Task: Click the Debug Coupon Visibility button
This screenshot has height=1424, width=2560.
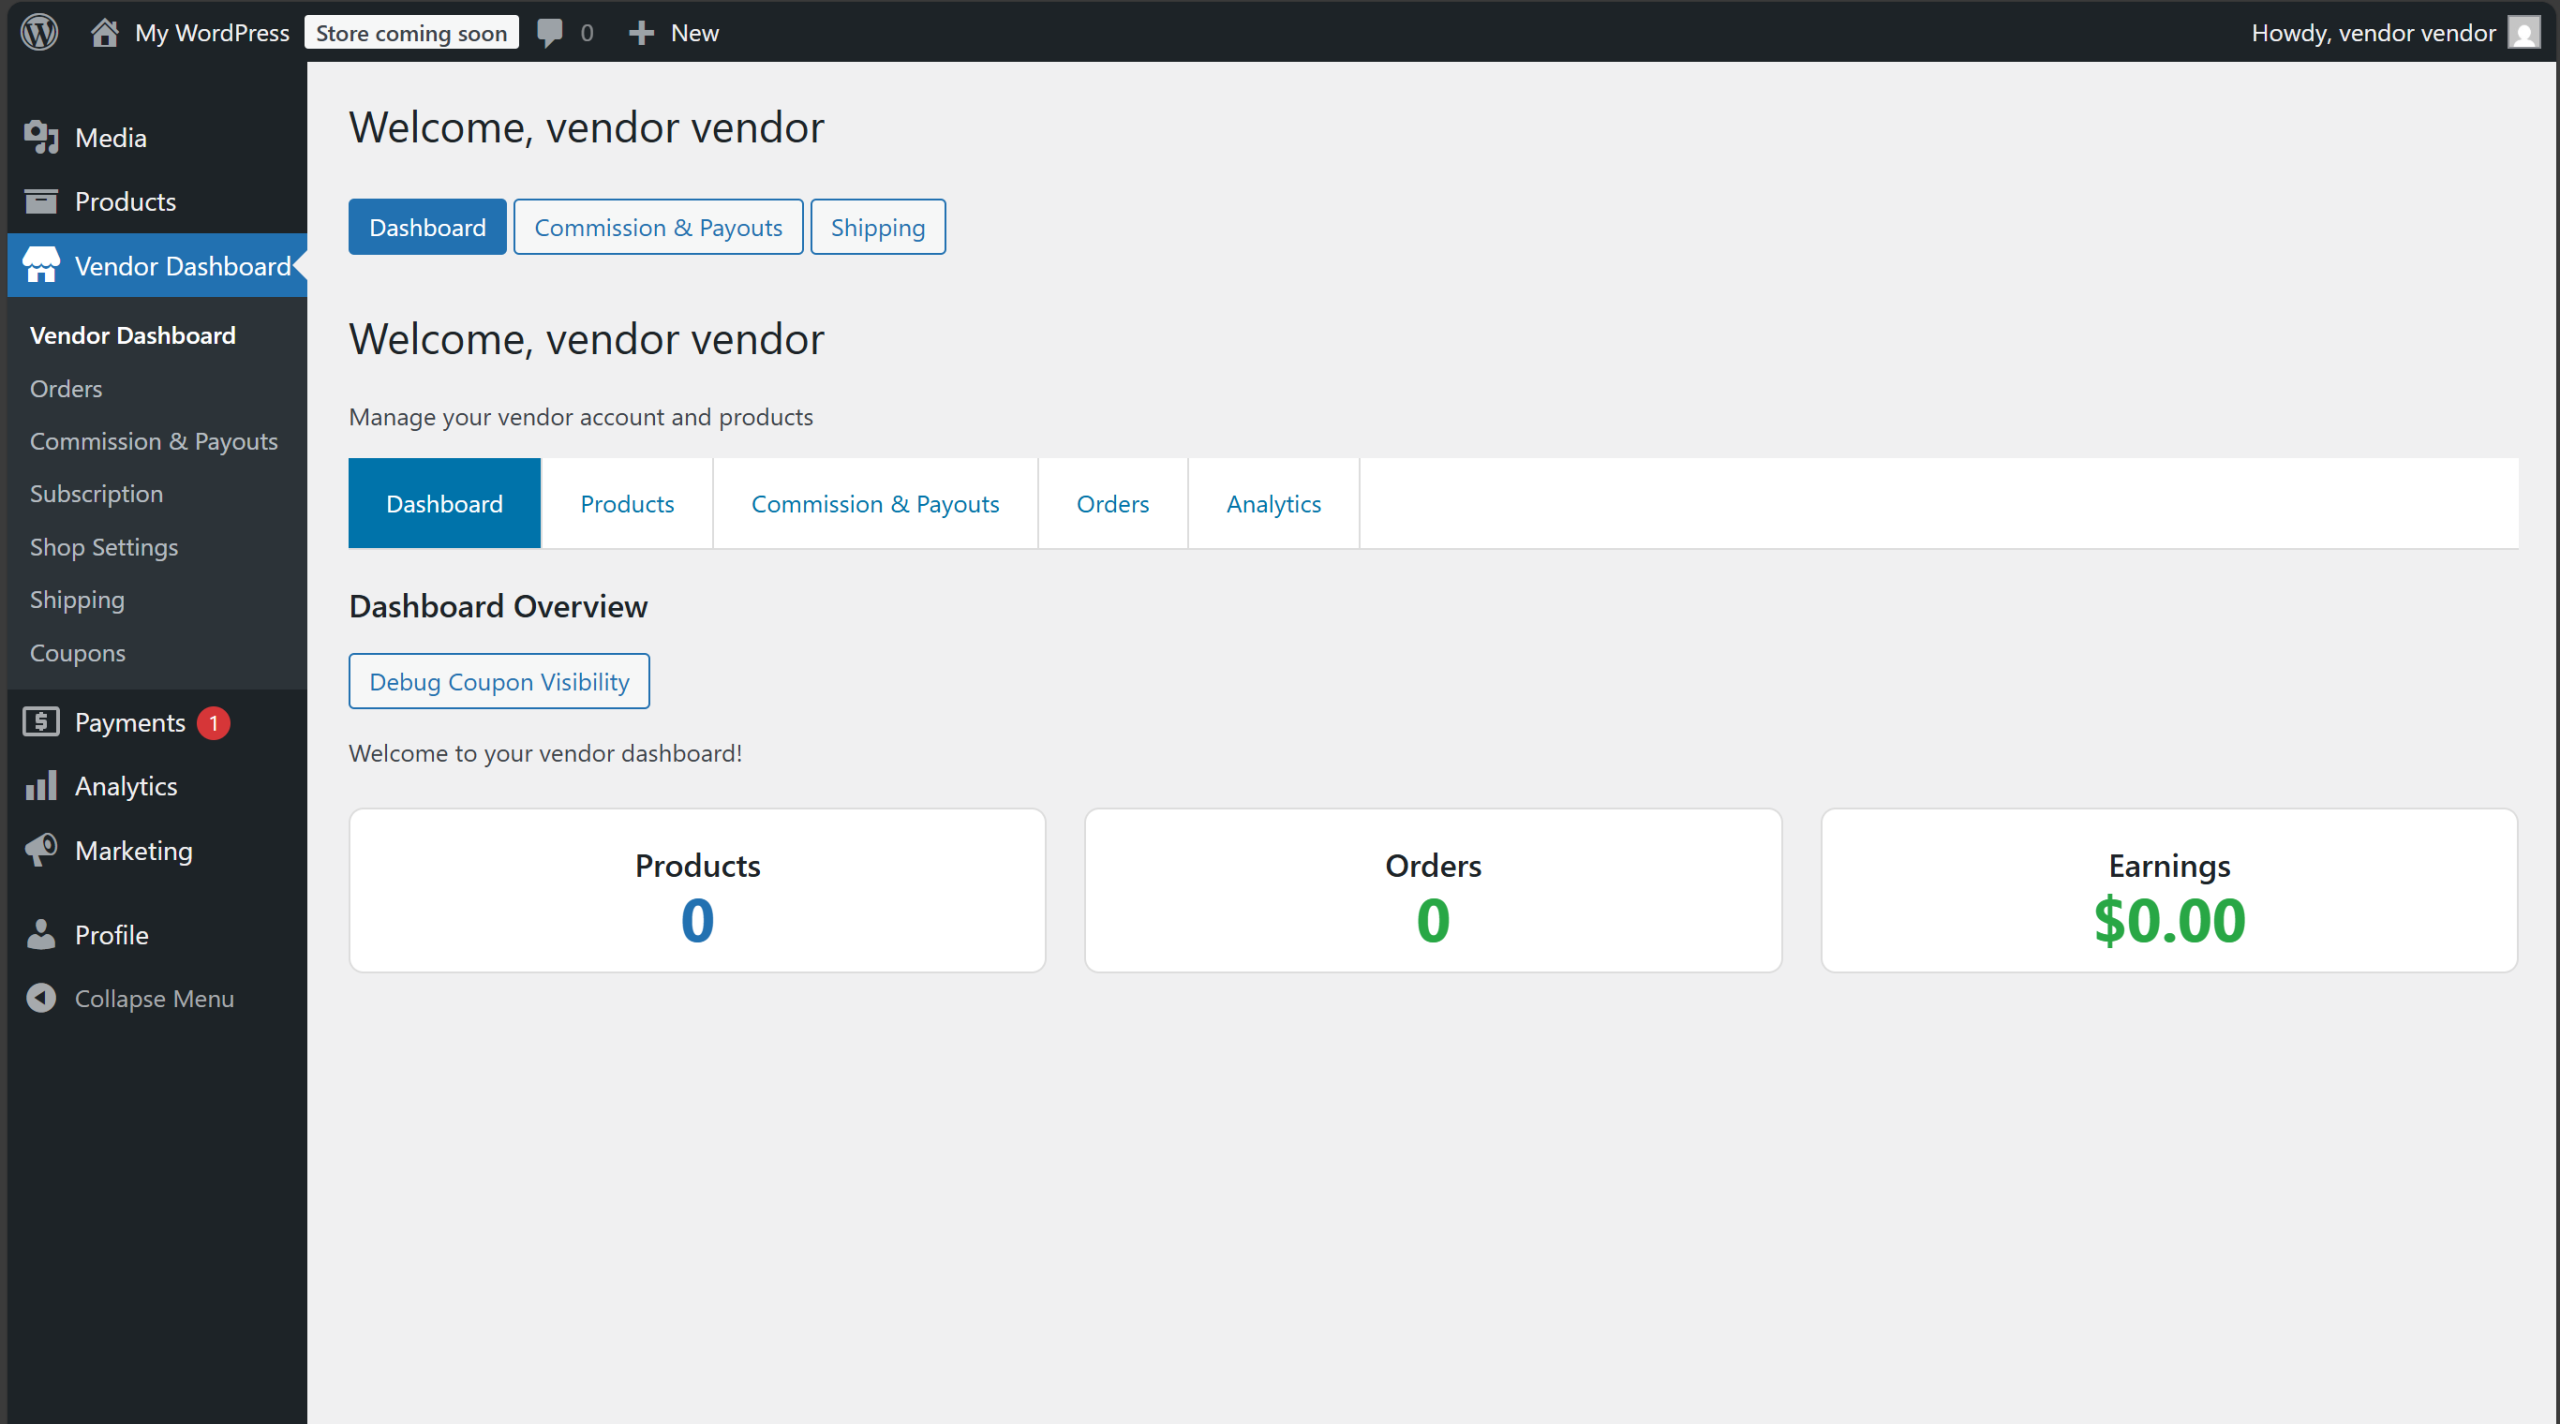Action: (499, 681)
